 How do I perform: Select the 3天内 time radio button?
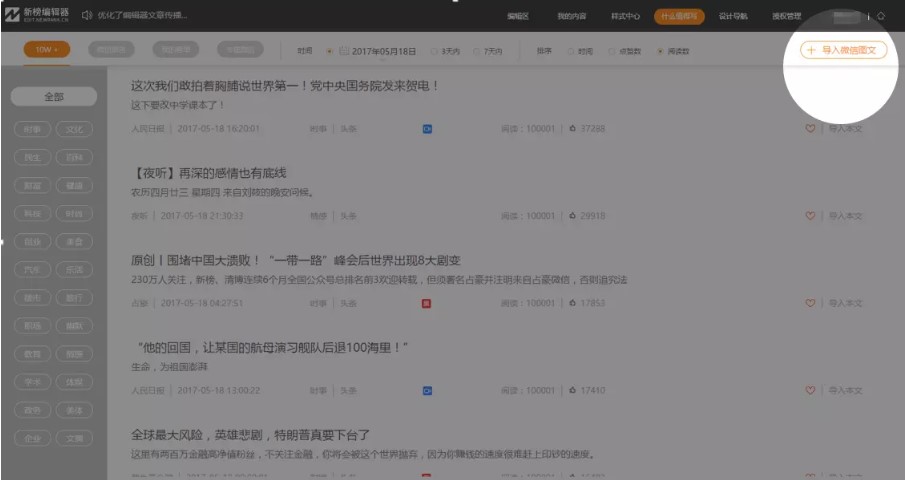click(x=433, y=50)
